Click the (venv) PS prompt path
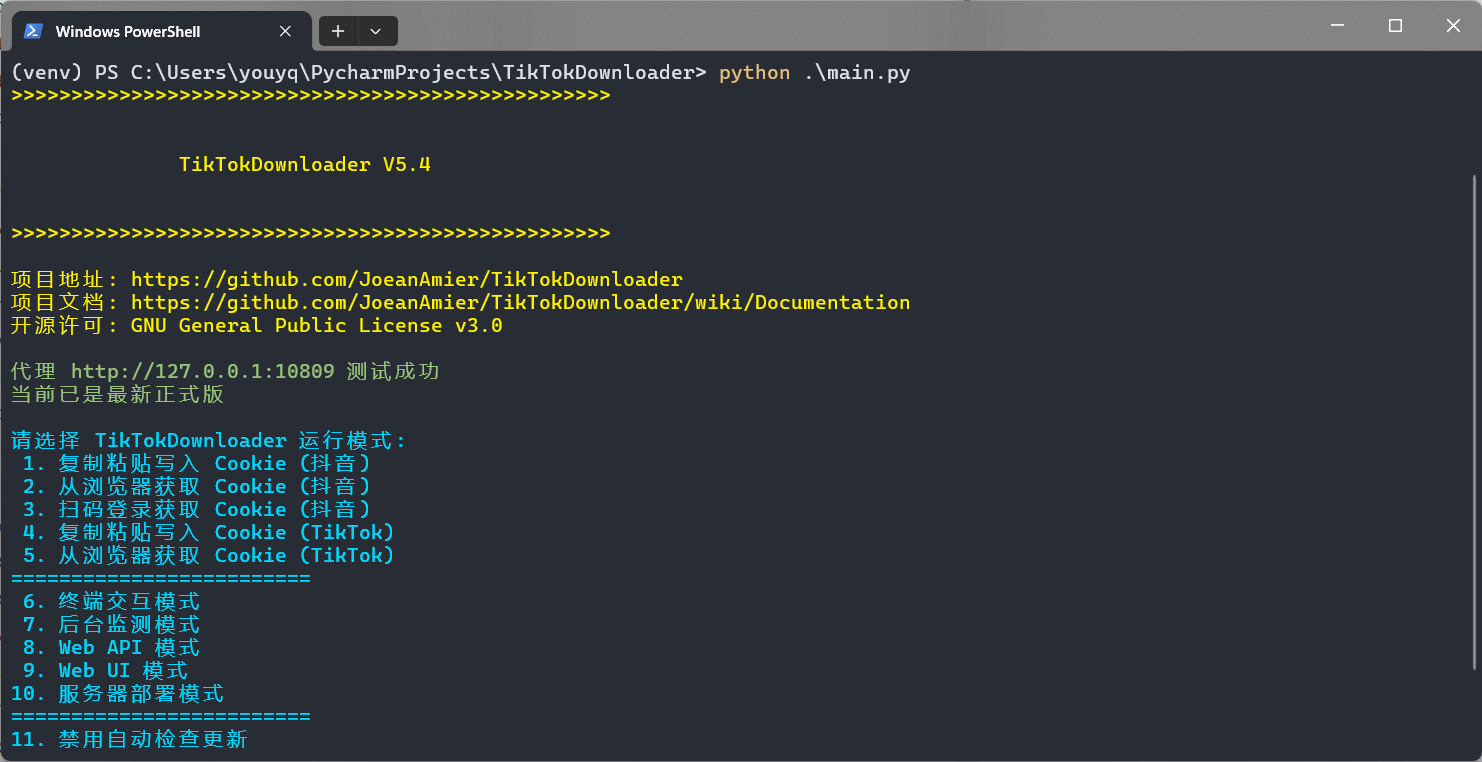1482x762 pixels. click(359, 72)
